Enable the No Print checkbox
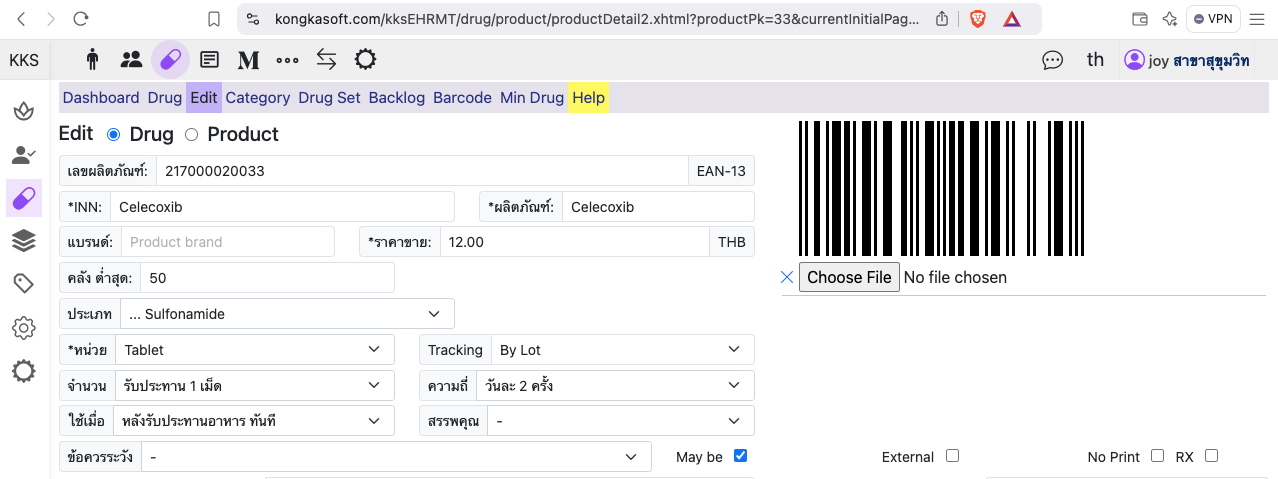The width and height of the screenshot is (1278, 479). coord(1157,456)
